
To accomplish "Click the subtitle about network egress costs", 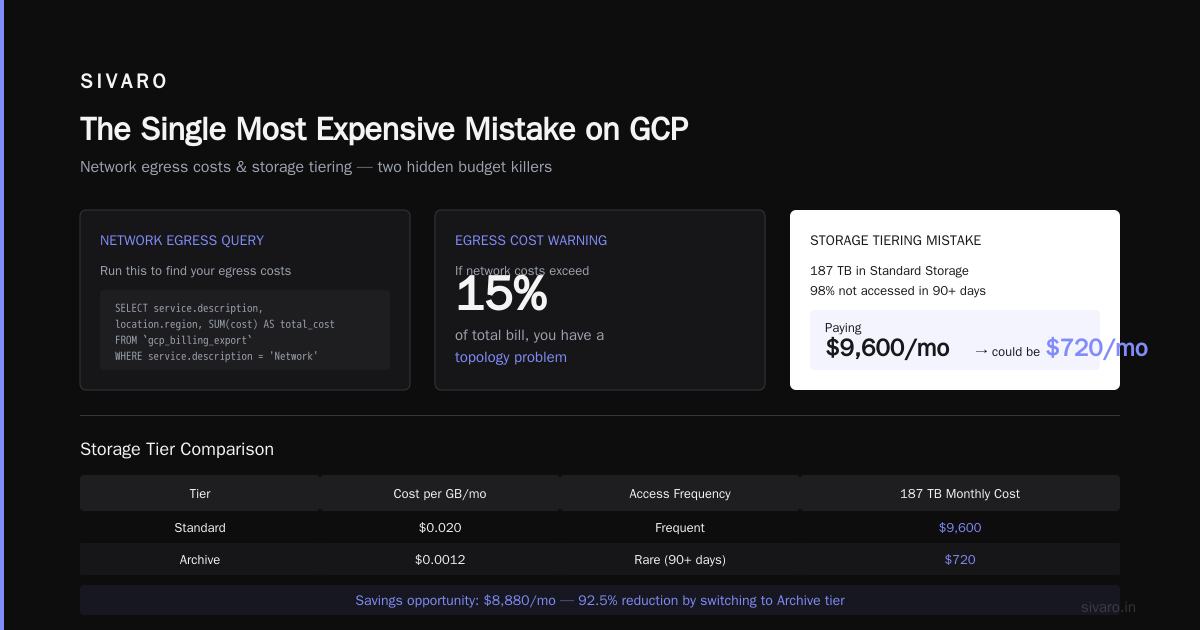I will pos(316,167).
